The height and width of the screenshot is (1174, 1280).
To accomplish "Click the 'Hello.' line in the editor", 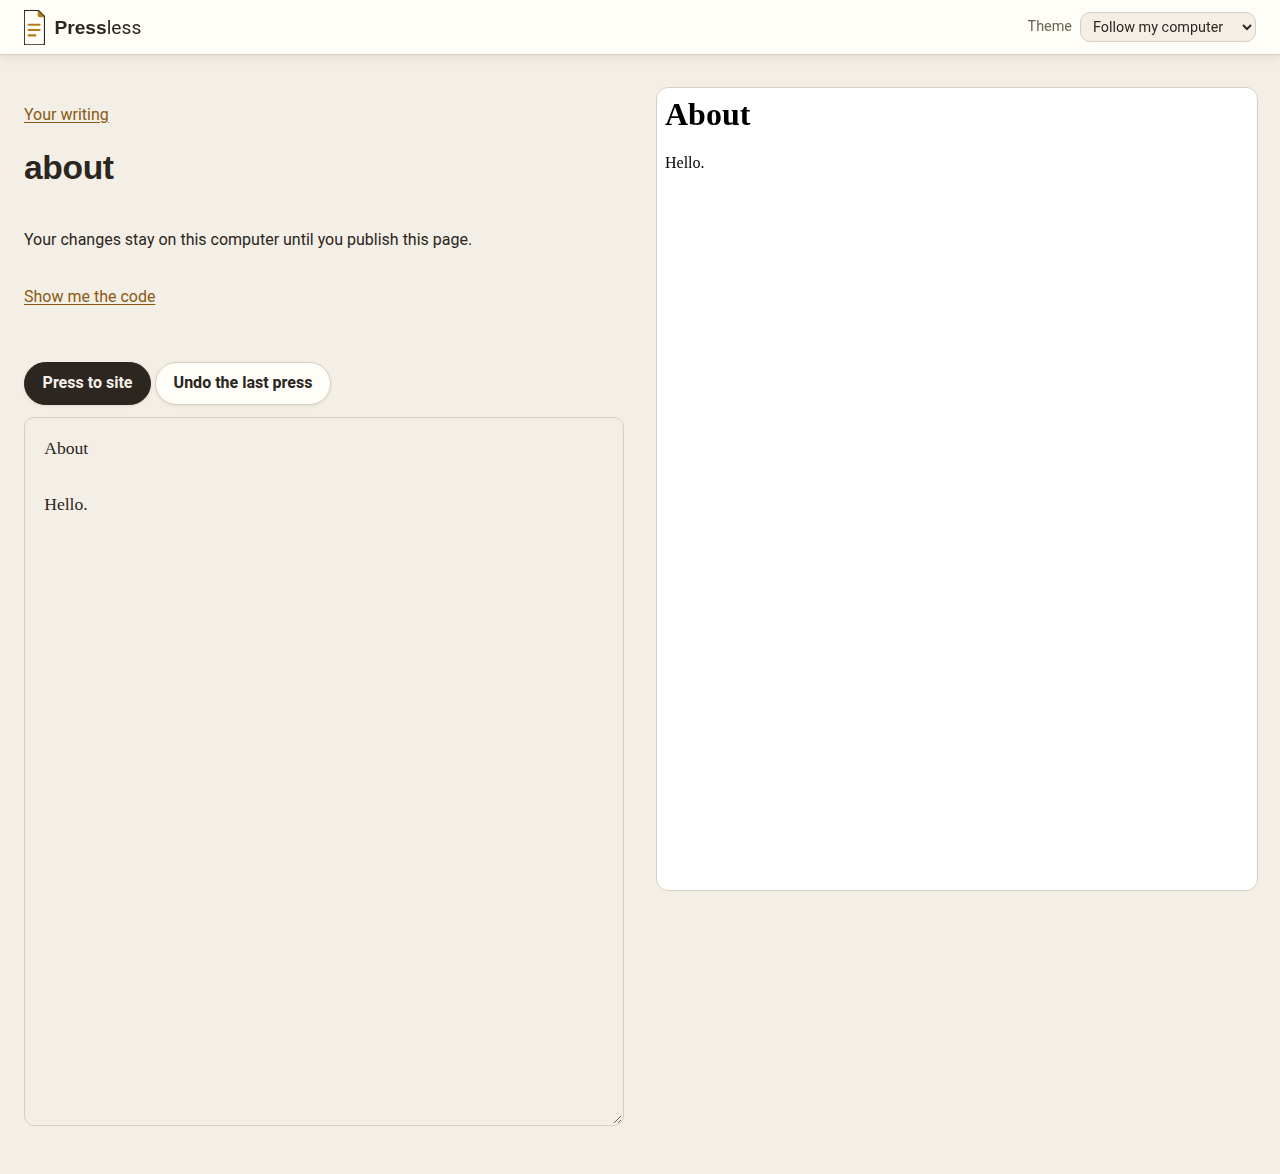I will 66,504.
